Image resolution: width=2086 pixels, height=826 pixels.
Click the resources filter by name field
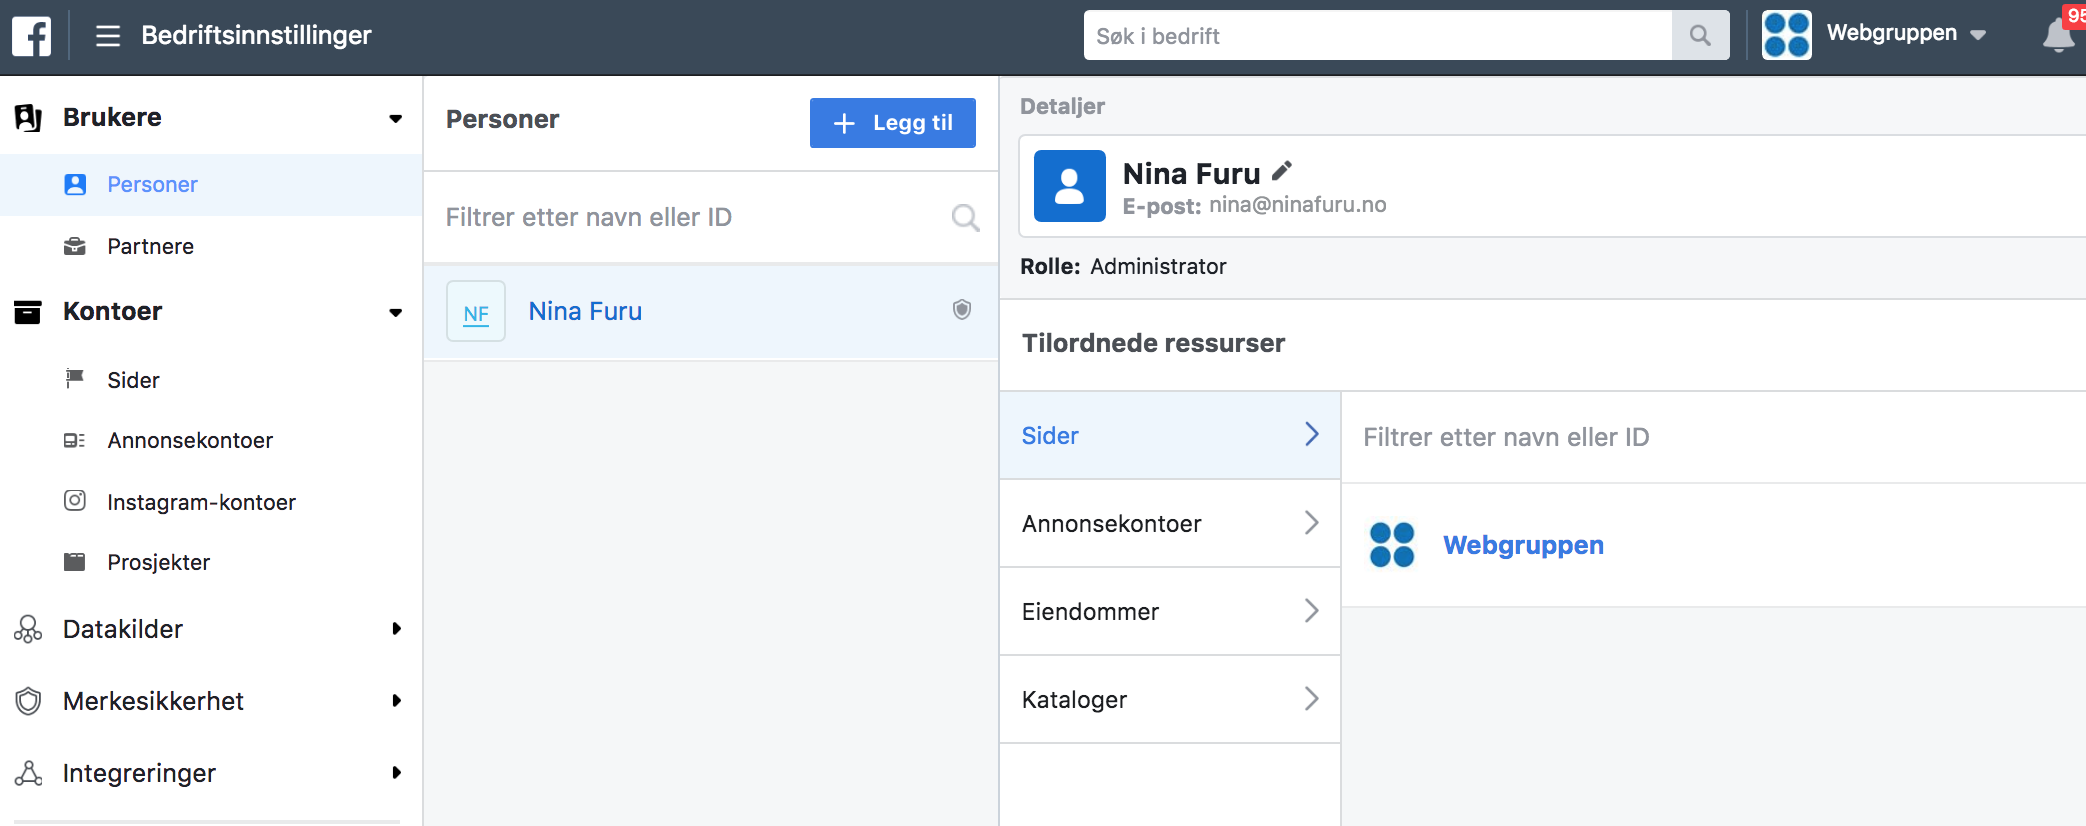pos(1713,437)
